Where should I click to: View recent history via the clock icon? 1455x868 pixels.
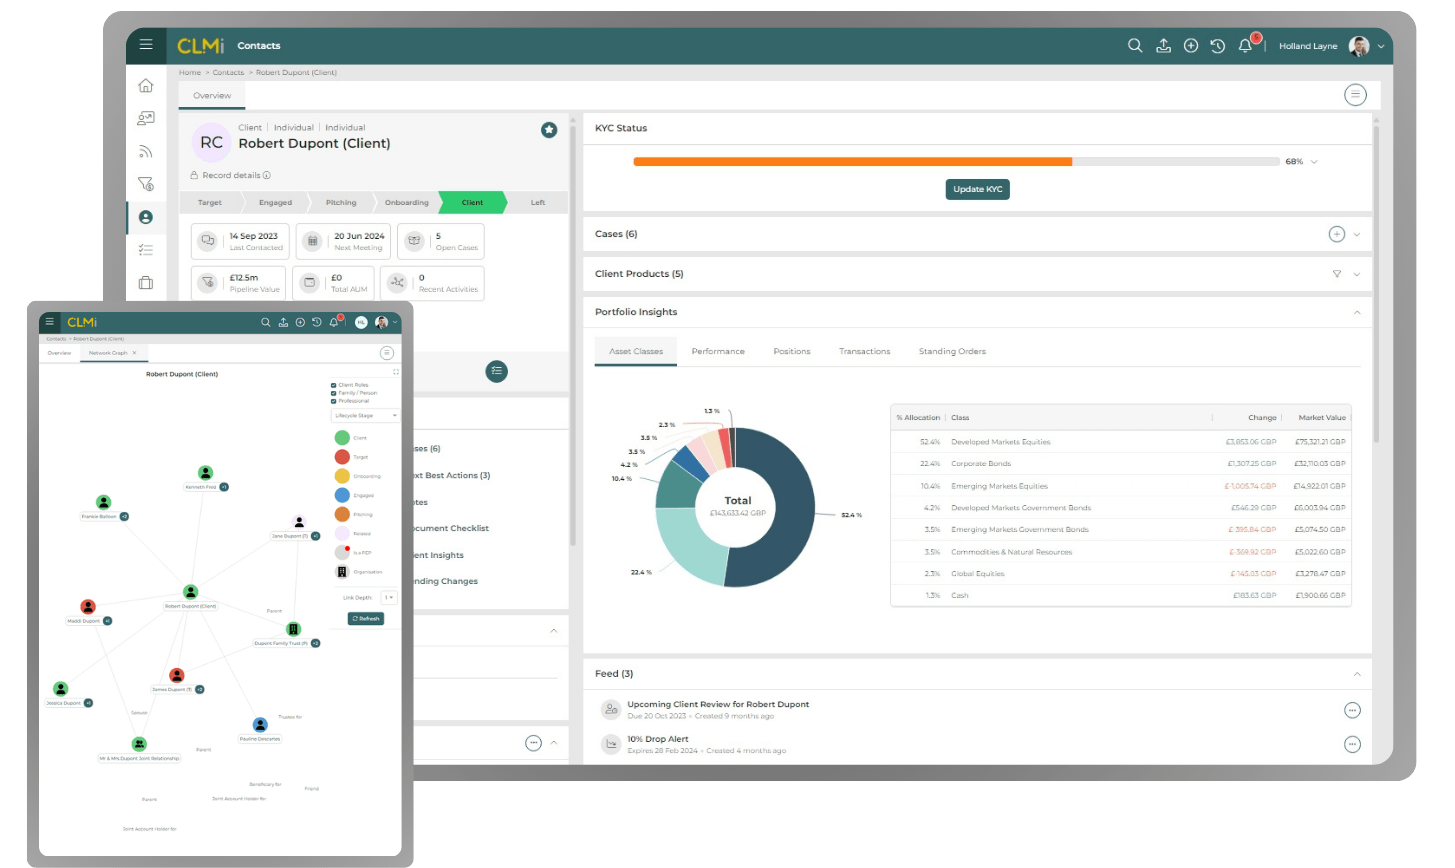(x=1217, y=45)
